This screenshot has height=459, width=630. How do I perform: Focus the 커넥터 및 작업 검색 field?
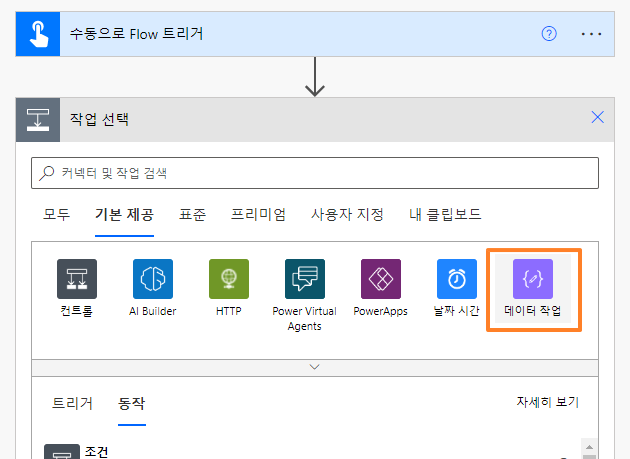pos(315,173)
